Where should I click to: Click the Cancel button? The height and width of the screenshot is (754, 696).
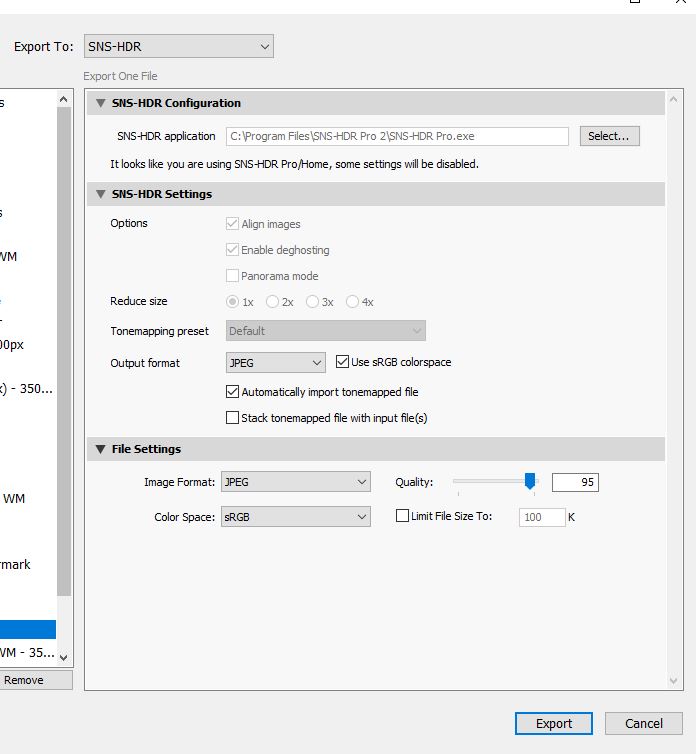tap(644, 723)
